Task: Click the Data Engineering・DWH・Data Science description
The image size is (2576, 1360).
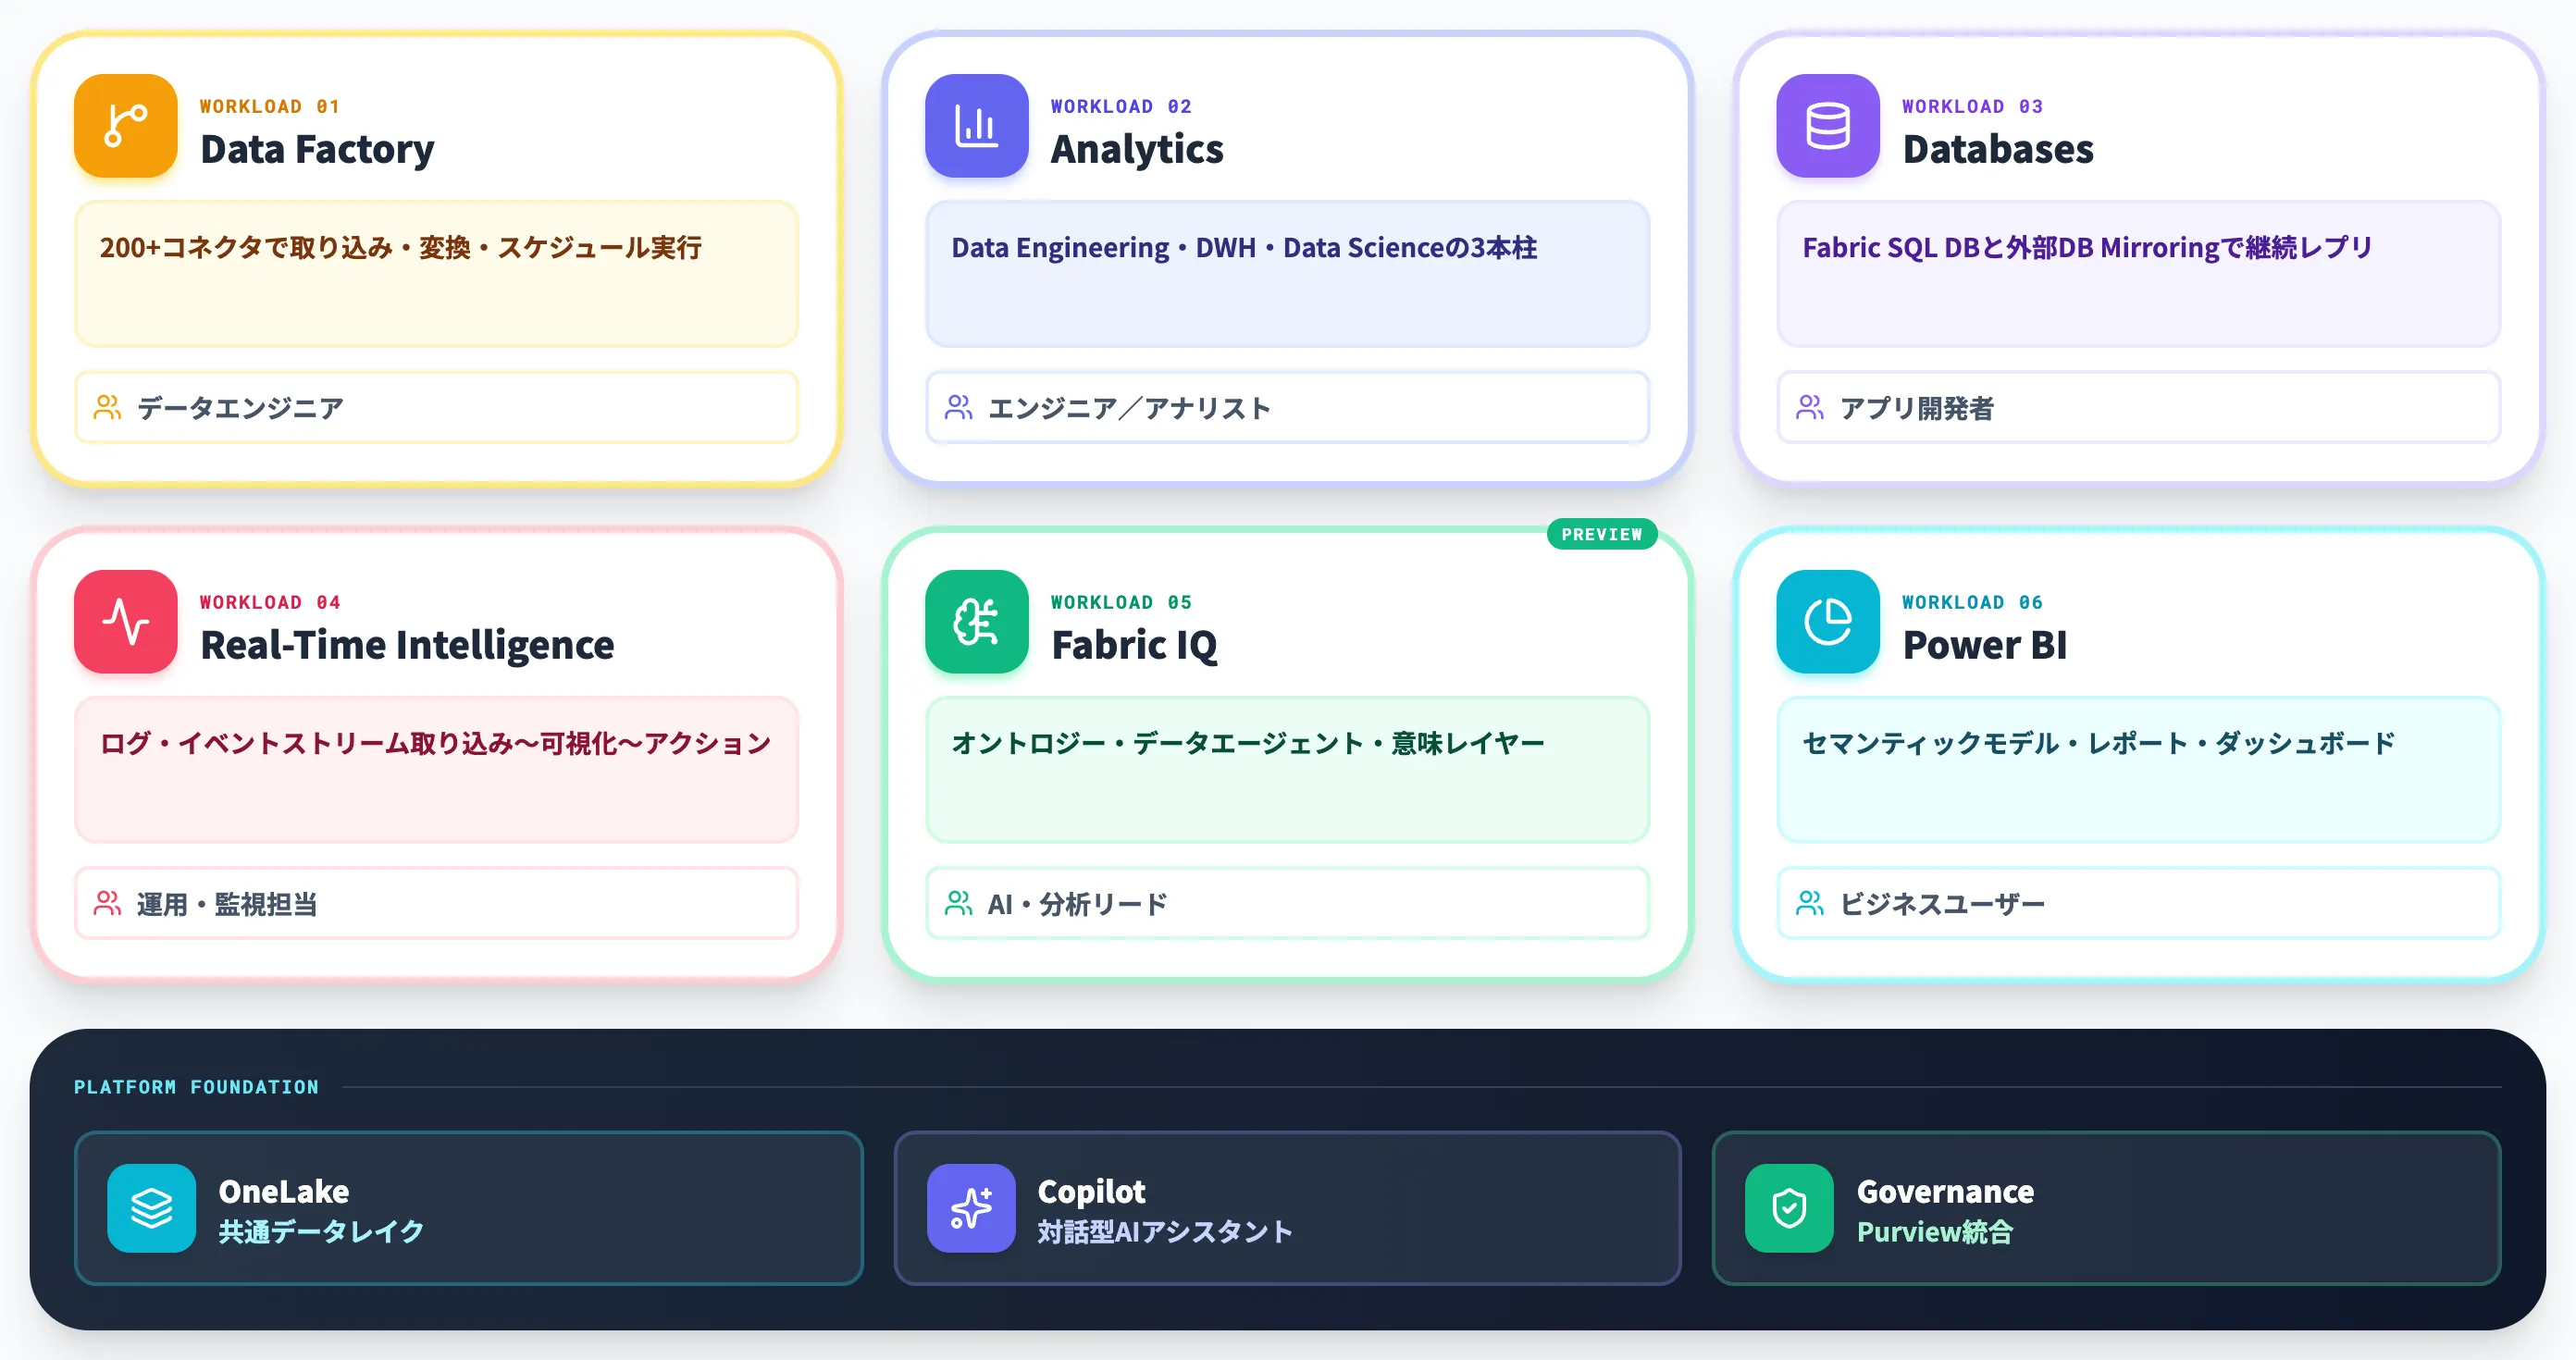Action: click(x=1287, y=274)
